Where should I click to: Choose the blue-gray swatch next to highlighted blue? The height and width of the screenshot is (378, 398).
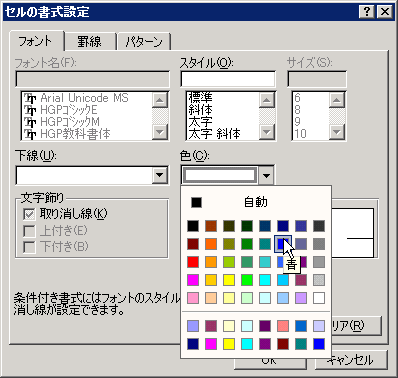click(x=301, y=244)
